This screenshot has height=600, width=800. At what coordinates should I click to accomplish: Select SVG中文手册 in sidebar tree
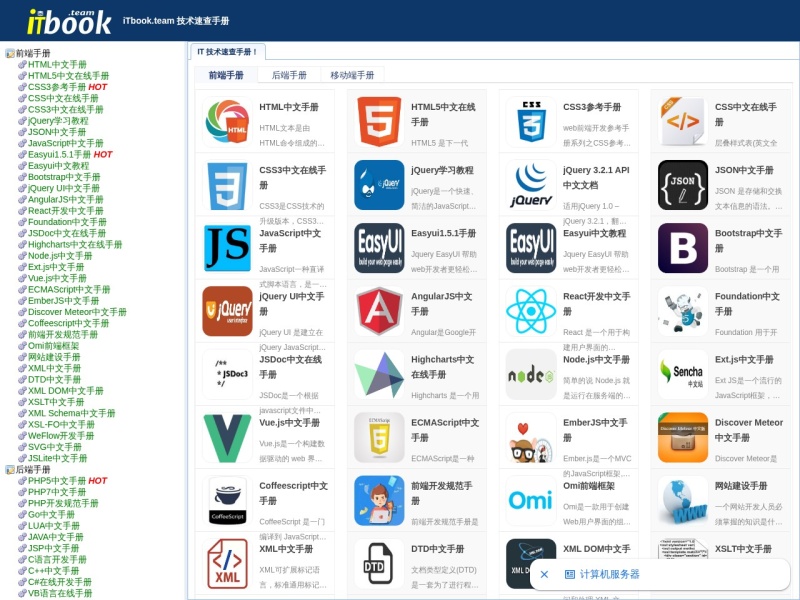pos(55,447)
